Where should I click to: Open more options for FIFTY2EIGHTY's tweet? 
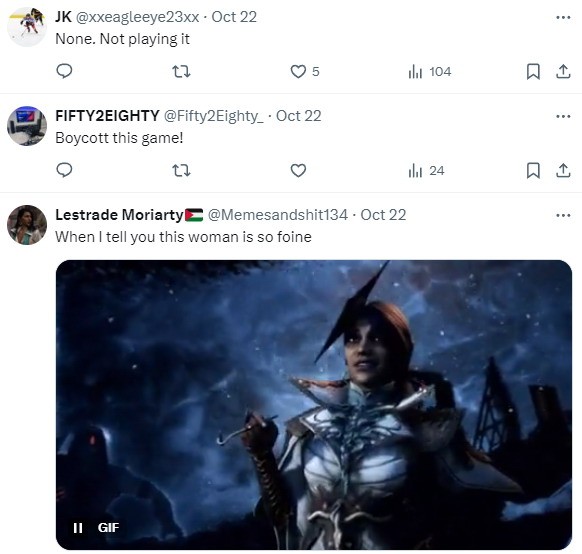click(563, 116)
